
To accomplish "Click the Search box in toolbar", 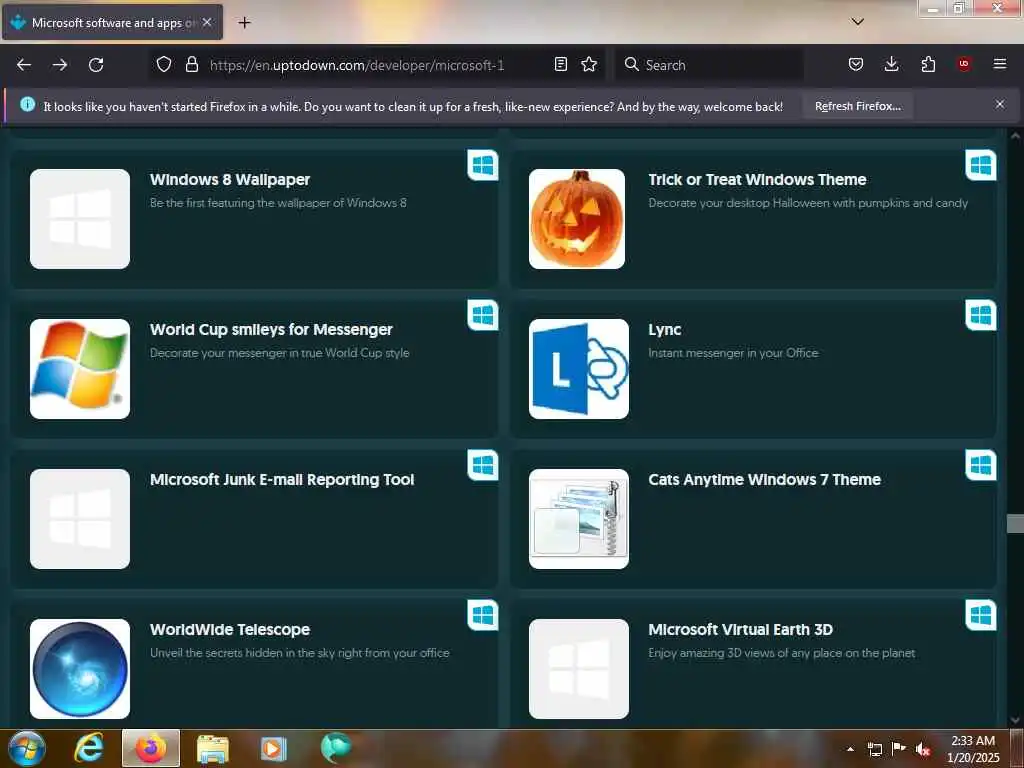I will (x=709, y=65).
